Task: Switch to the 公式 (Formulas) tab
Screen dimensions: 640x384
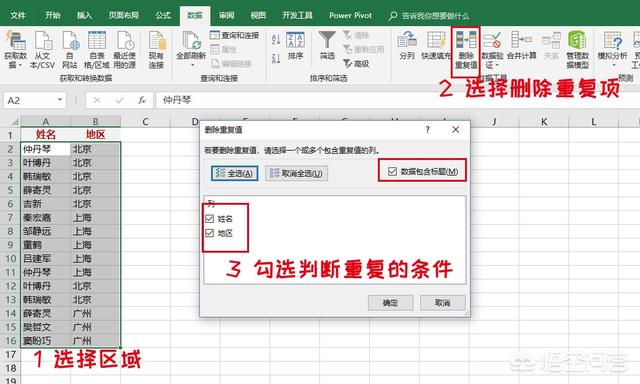Action: pos(163,16)
